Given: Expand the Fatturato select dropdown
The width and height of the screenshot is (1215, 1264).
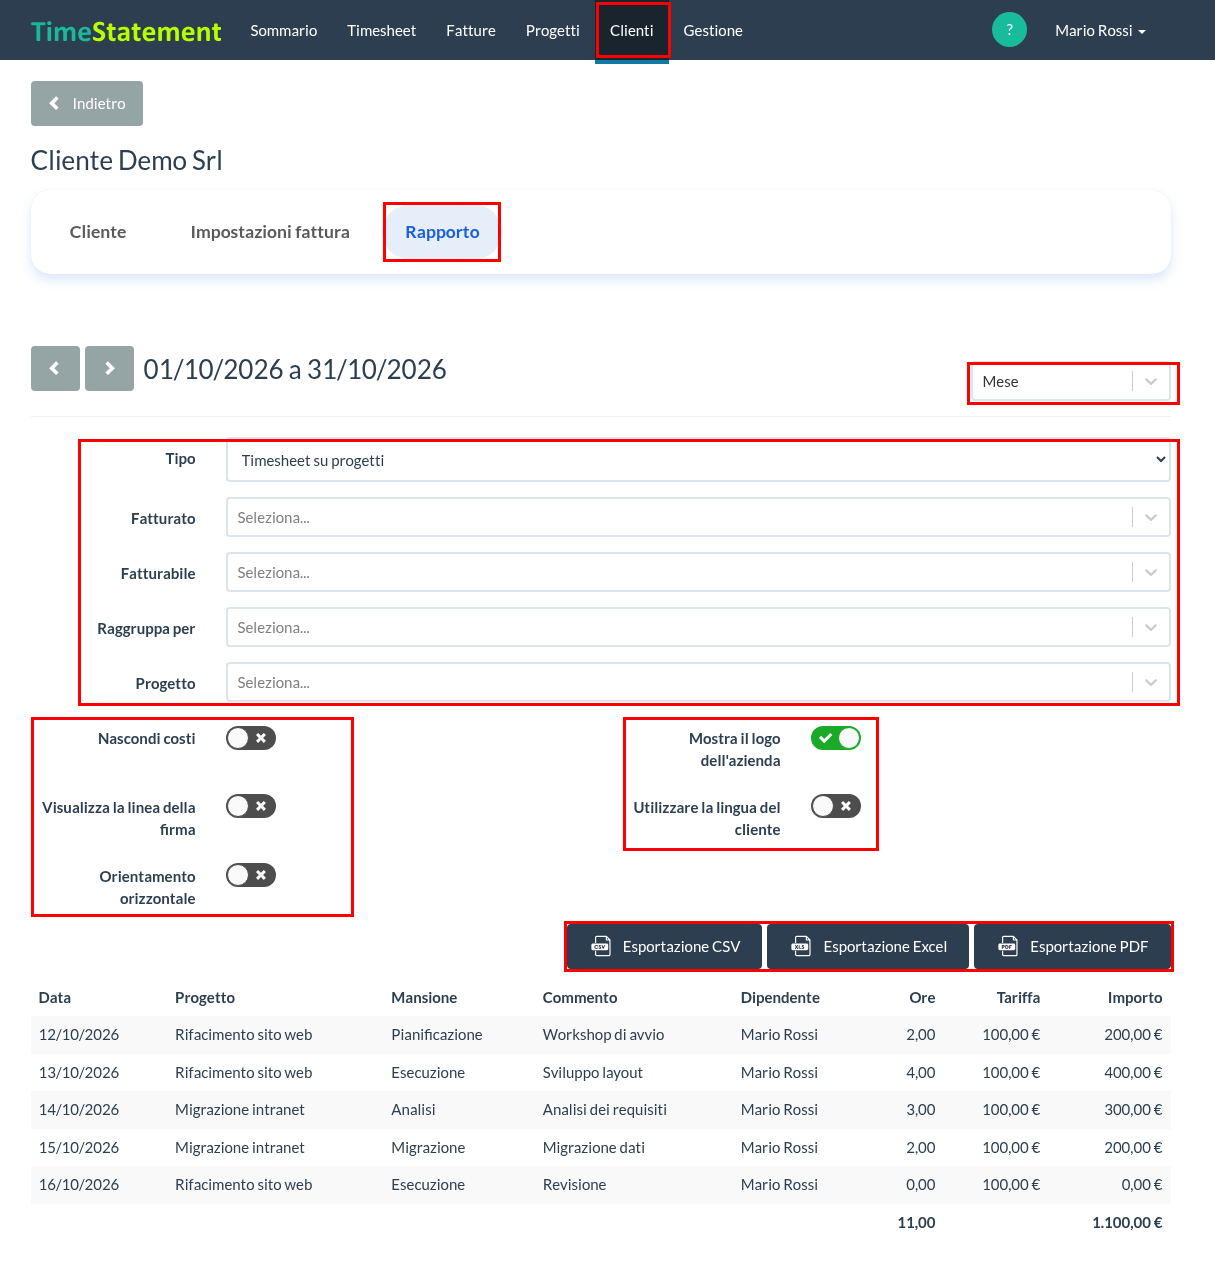Looking at the screenshot, I should click(x=698, y=518).
